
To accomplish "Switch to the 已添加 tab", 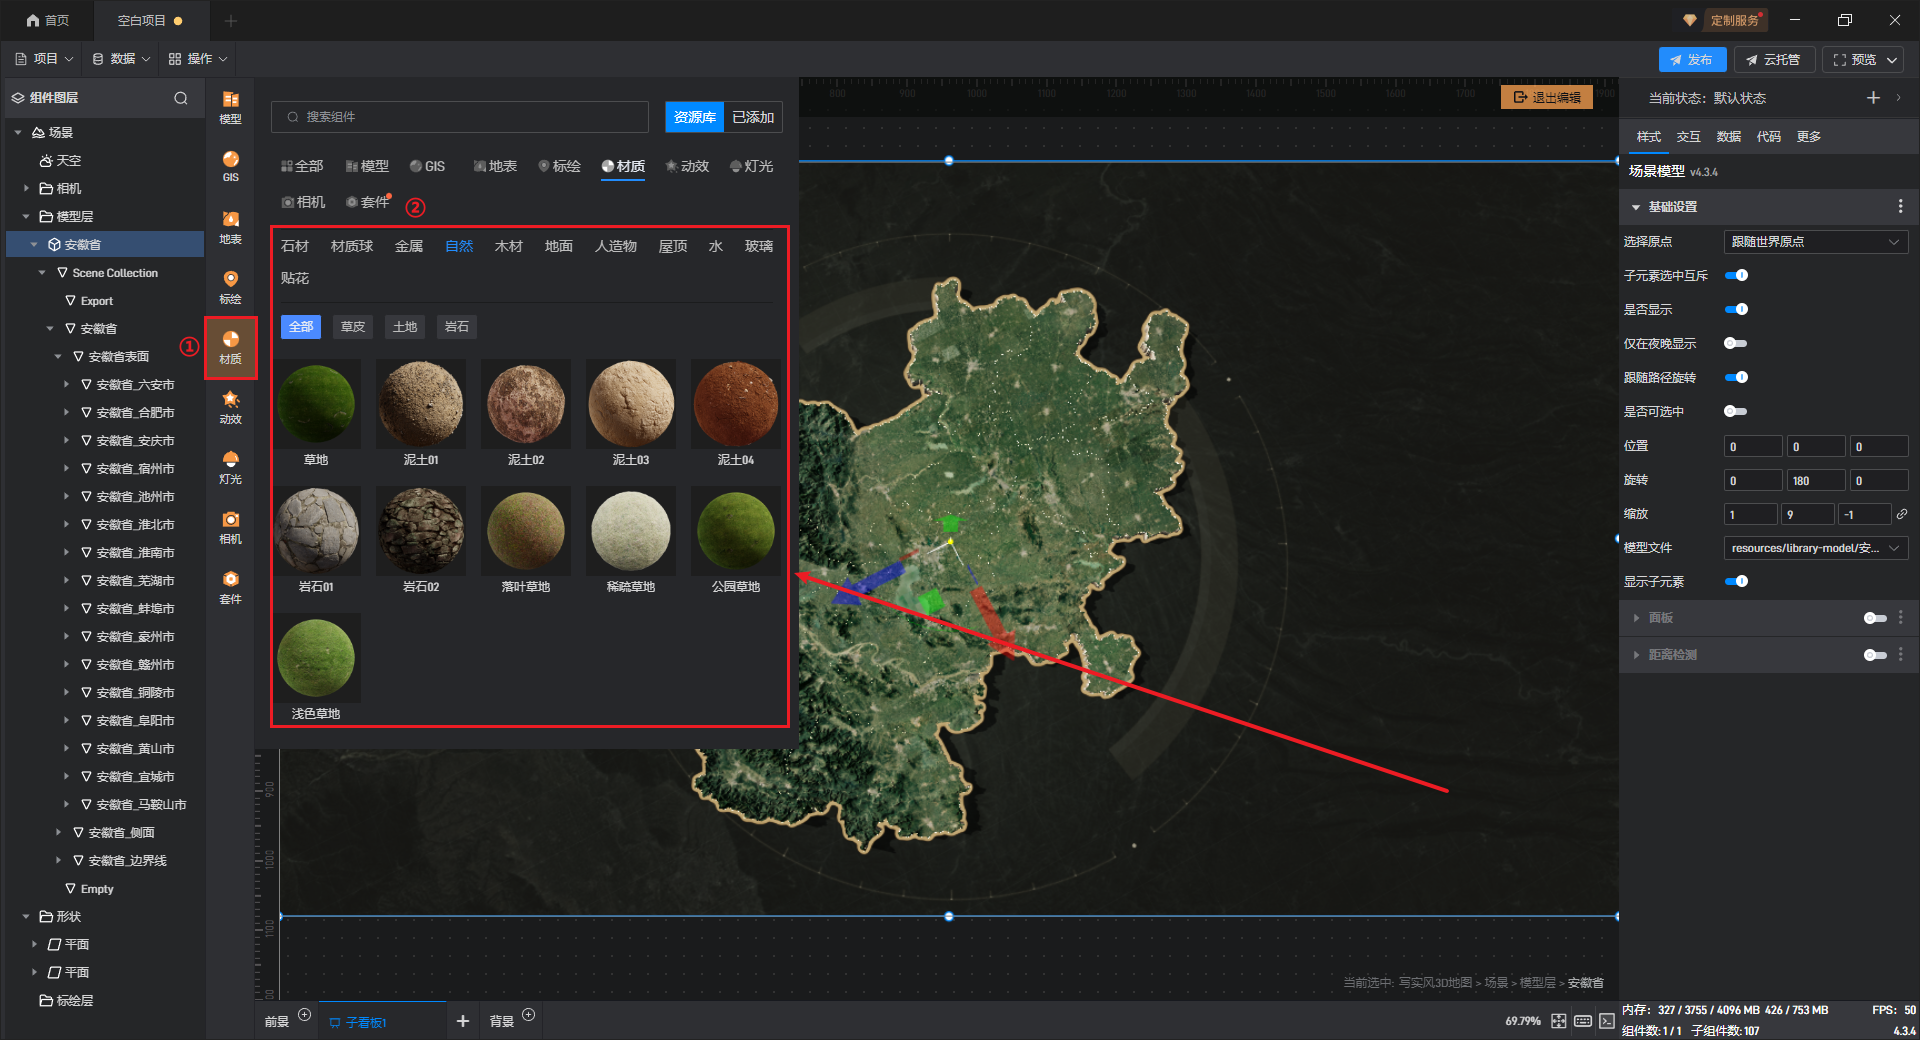I will [x=753, y=117].
